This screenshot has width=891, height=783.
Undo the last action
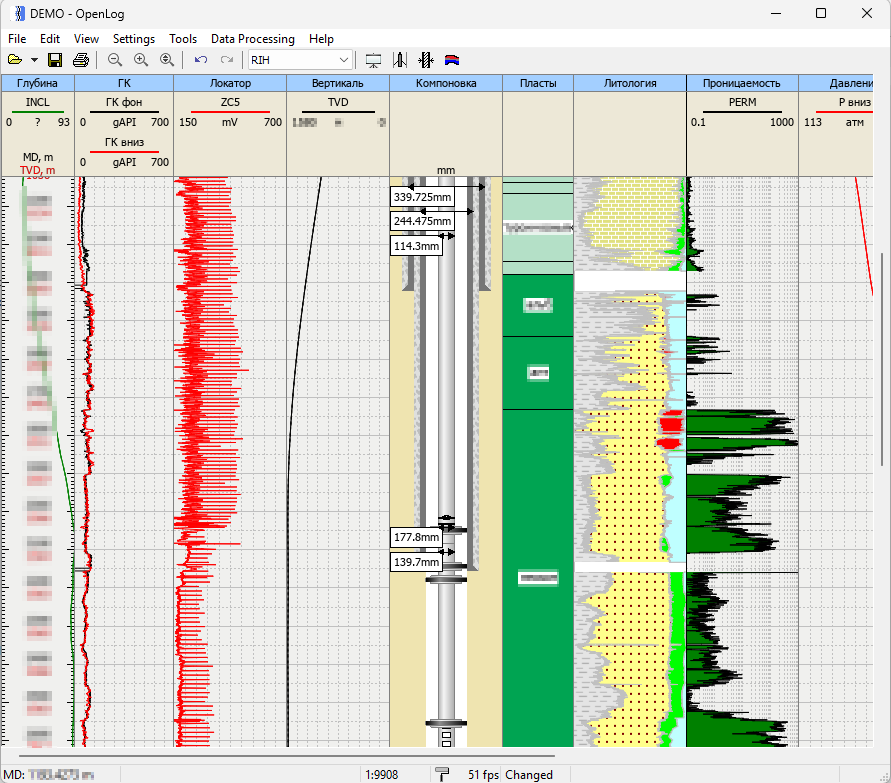tap(201, 60)
